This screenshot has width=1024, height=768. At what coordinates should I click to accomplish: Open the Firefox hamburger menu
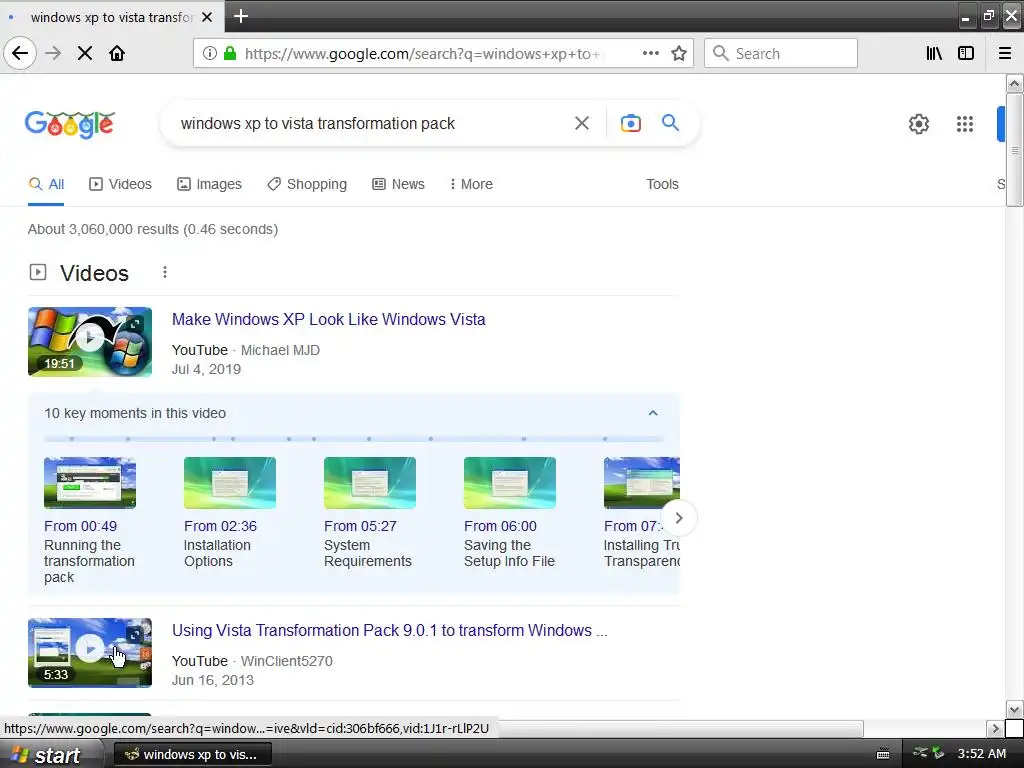click(x=1005, y=53)
